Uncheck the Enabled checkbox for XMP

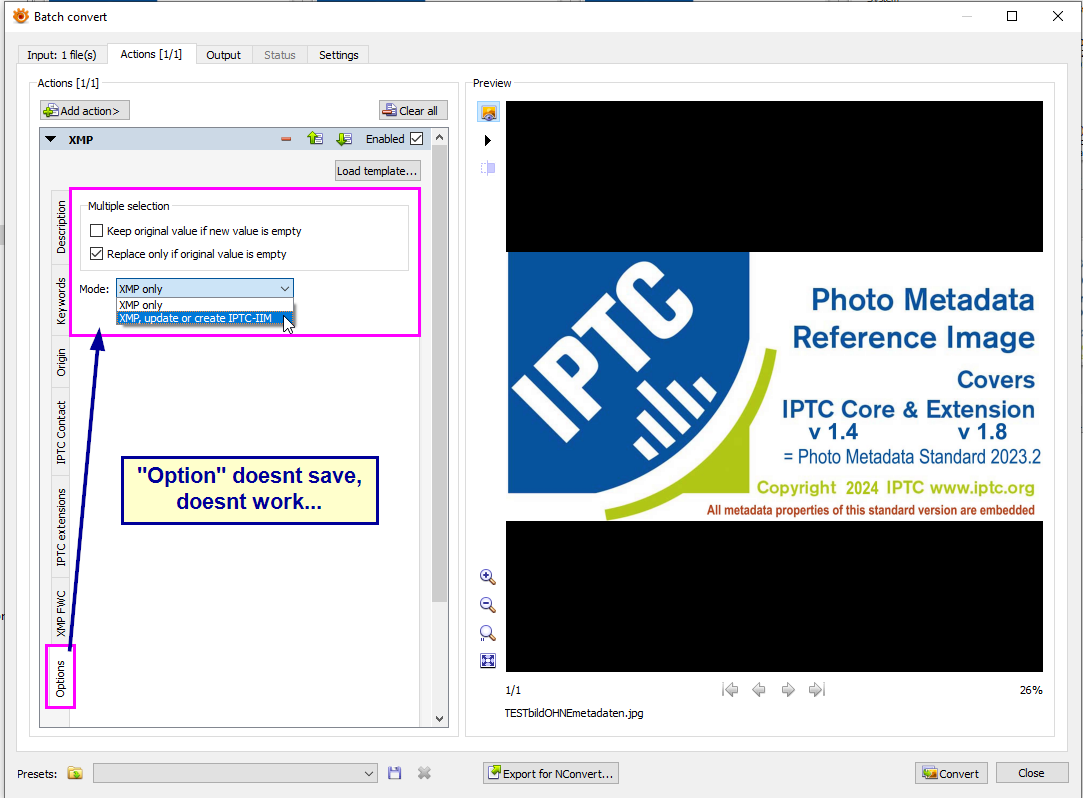(417, 139)
